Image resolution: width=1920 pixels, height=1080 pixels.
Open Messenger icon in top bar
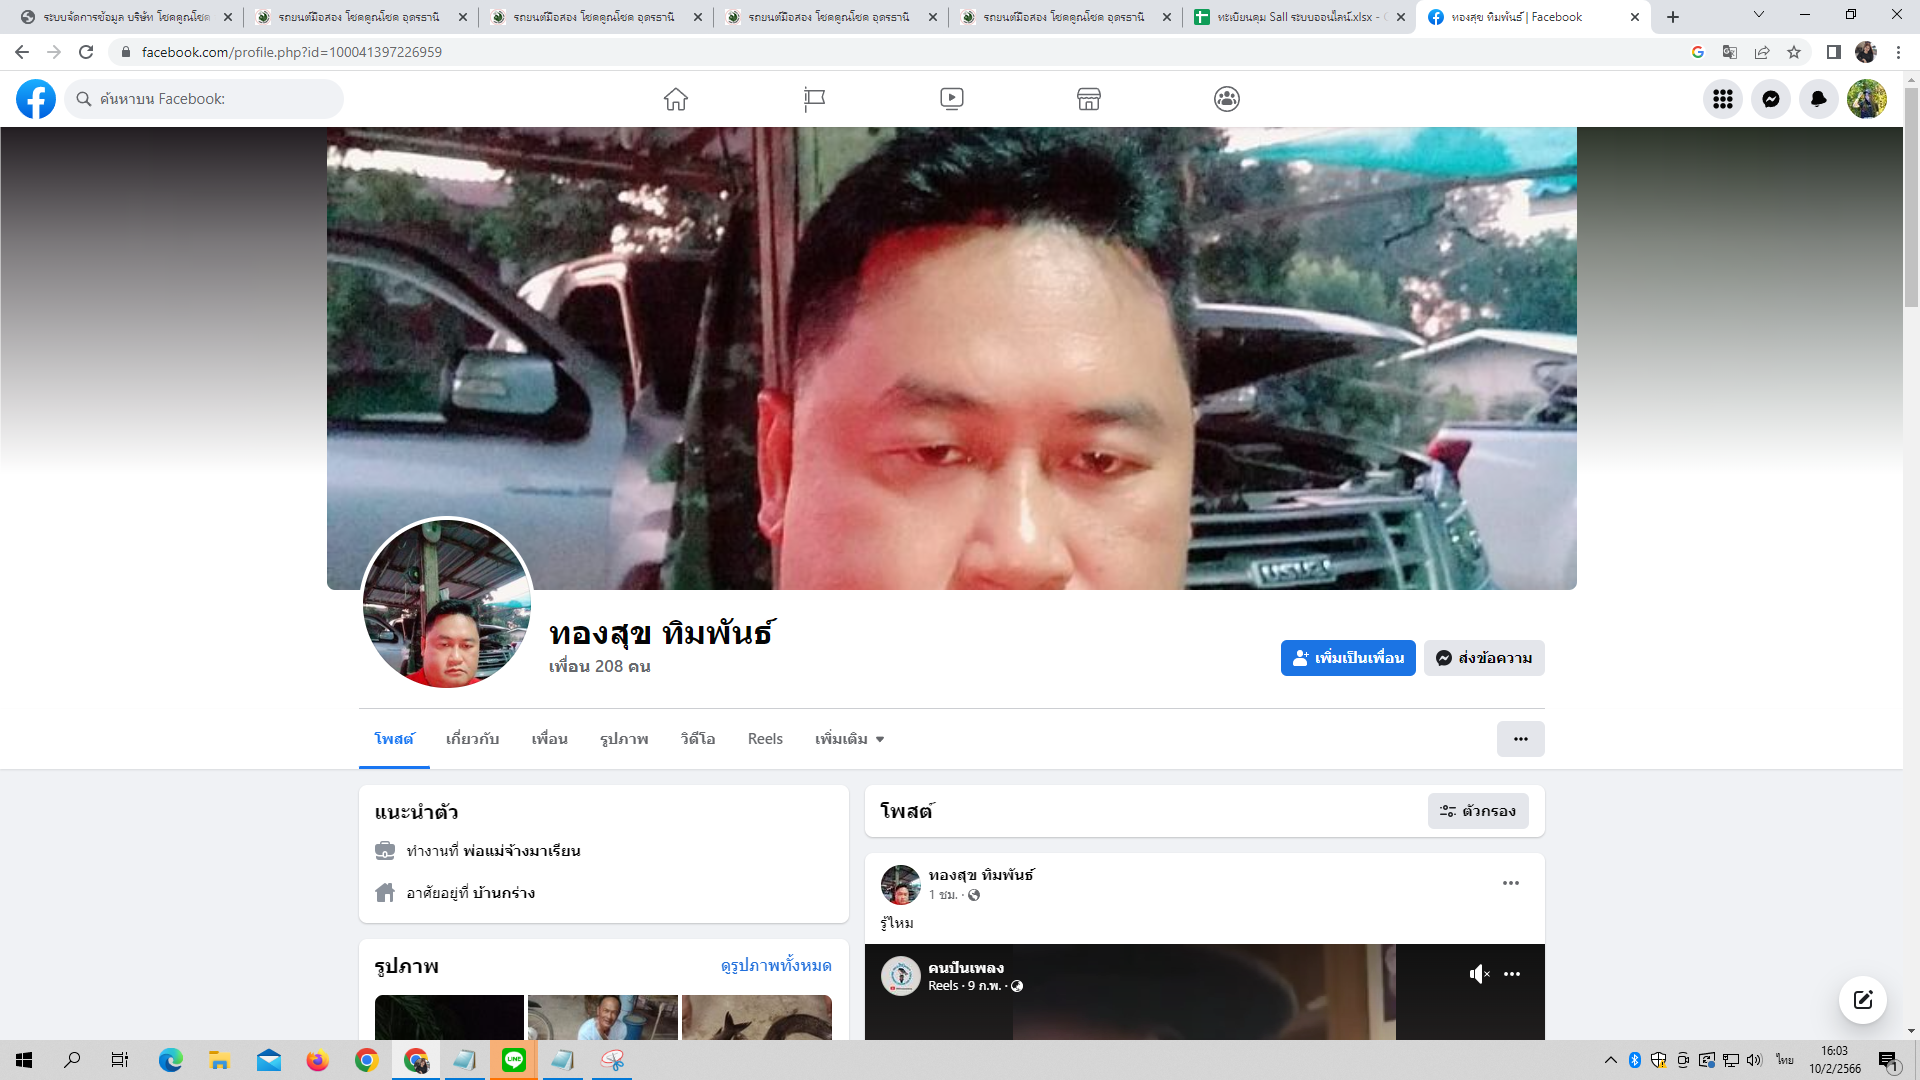(1770, 99)
